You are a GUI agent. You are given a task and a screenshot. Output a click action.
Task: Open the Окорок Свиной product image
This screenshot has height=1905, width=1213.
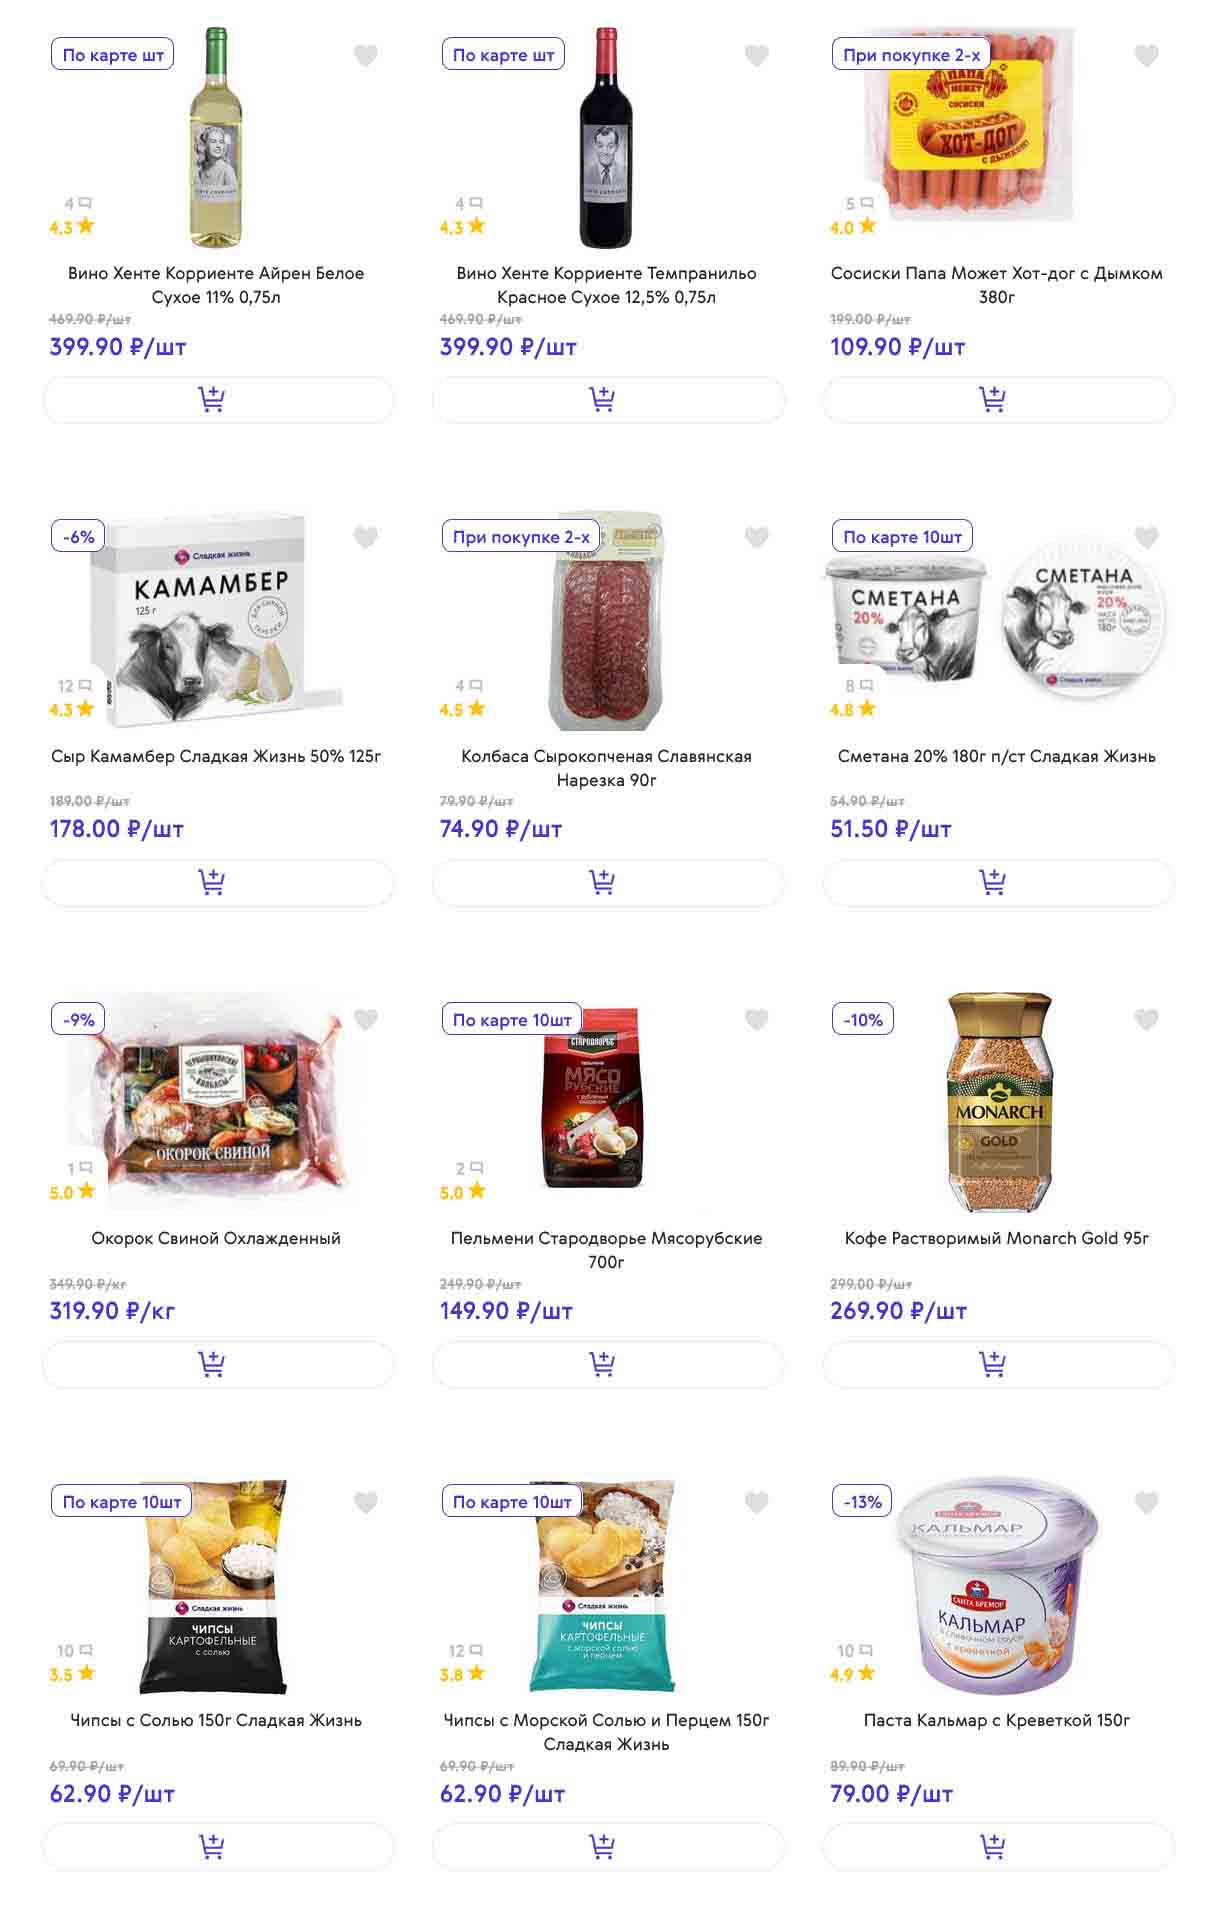(216, 1101)
